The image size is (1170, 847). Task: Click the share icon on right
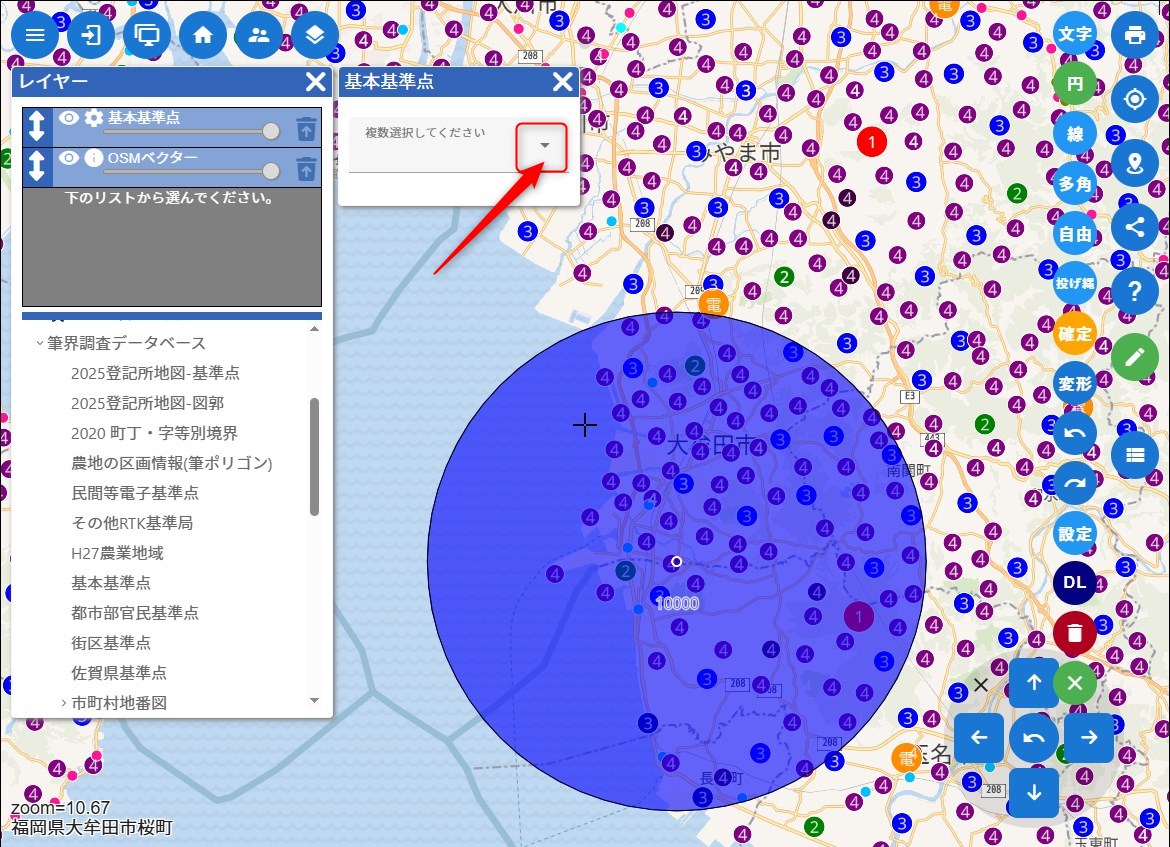(x=1134, y=226)
